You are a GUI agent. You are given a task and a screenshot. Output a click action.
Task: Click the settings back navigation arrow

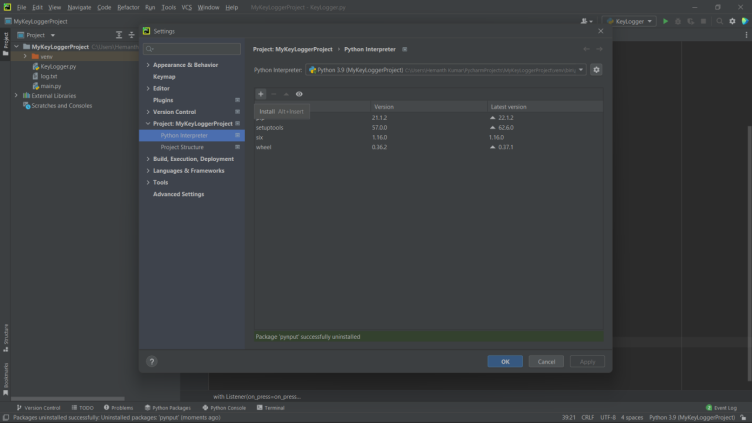[x=586, y=49]
